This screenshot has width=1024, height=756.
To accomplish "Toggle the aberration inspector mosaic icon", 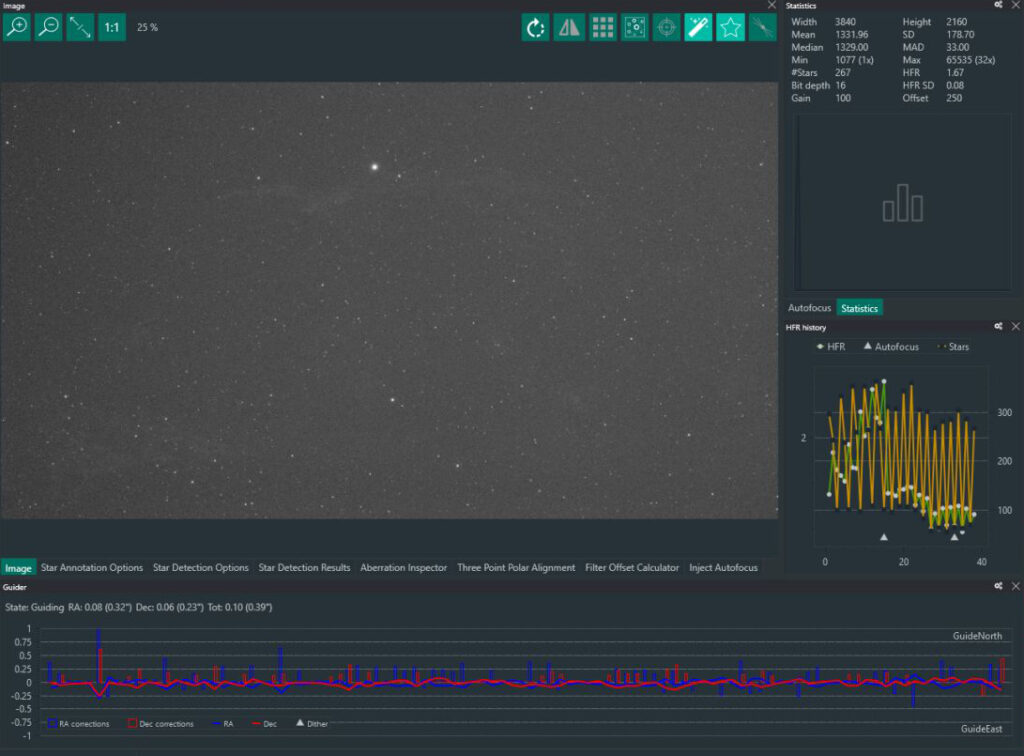I will click(x=635, y=27).
